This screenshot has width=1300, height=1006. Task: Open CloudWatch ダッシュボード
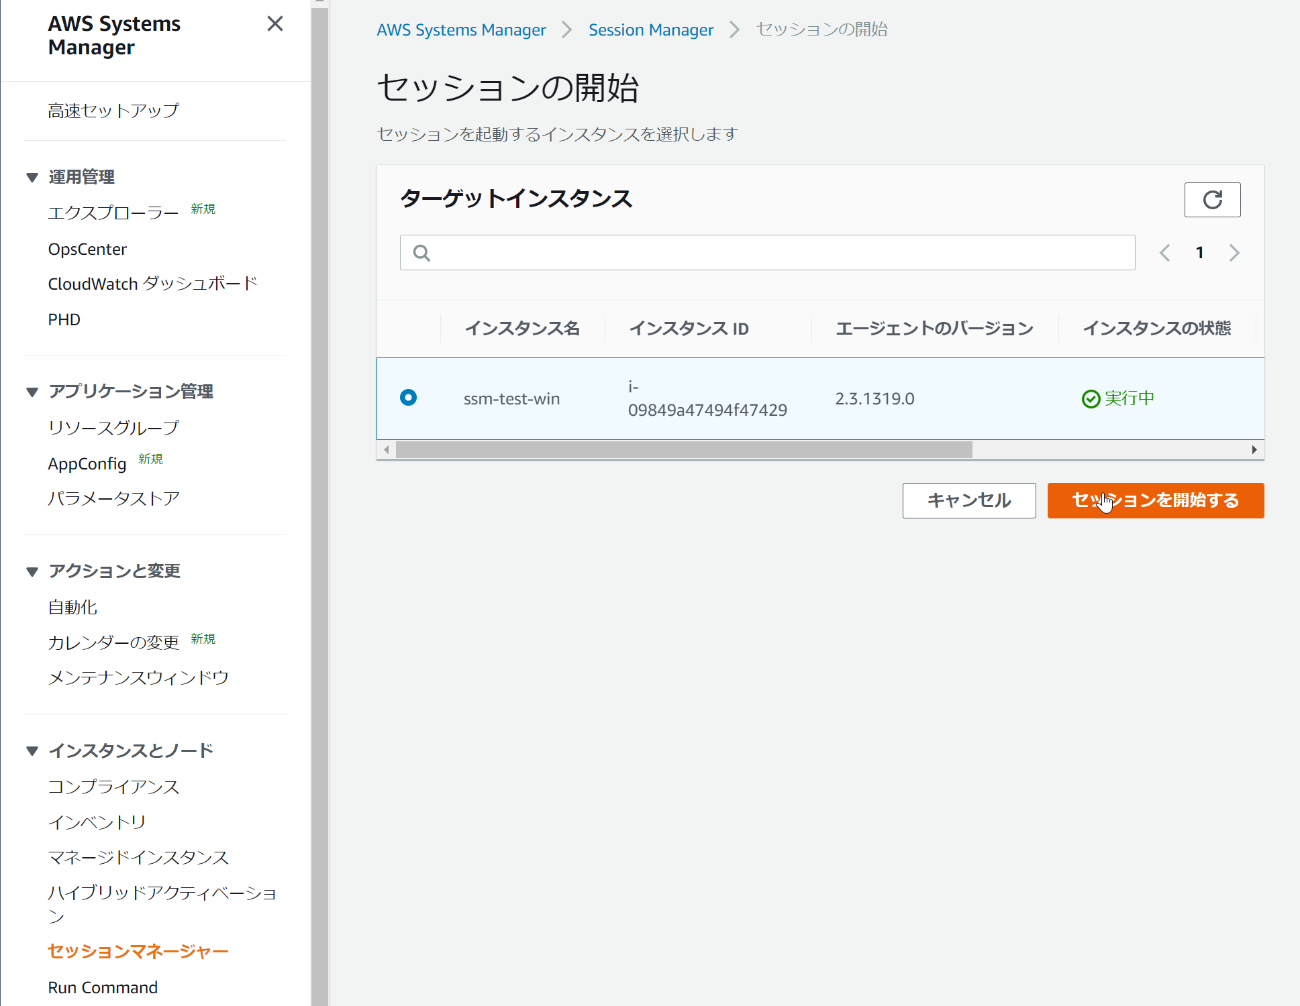tap(152, 284)
